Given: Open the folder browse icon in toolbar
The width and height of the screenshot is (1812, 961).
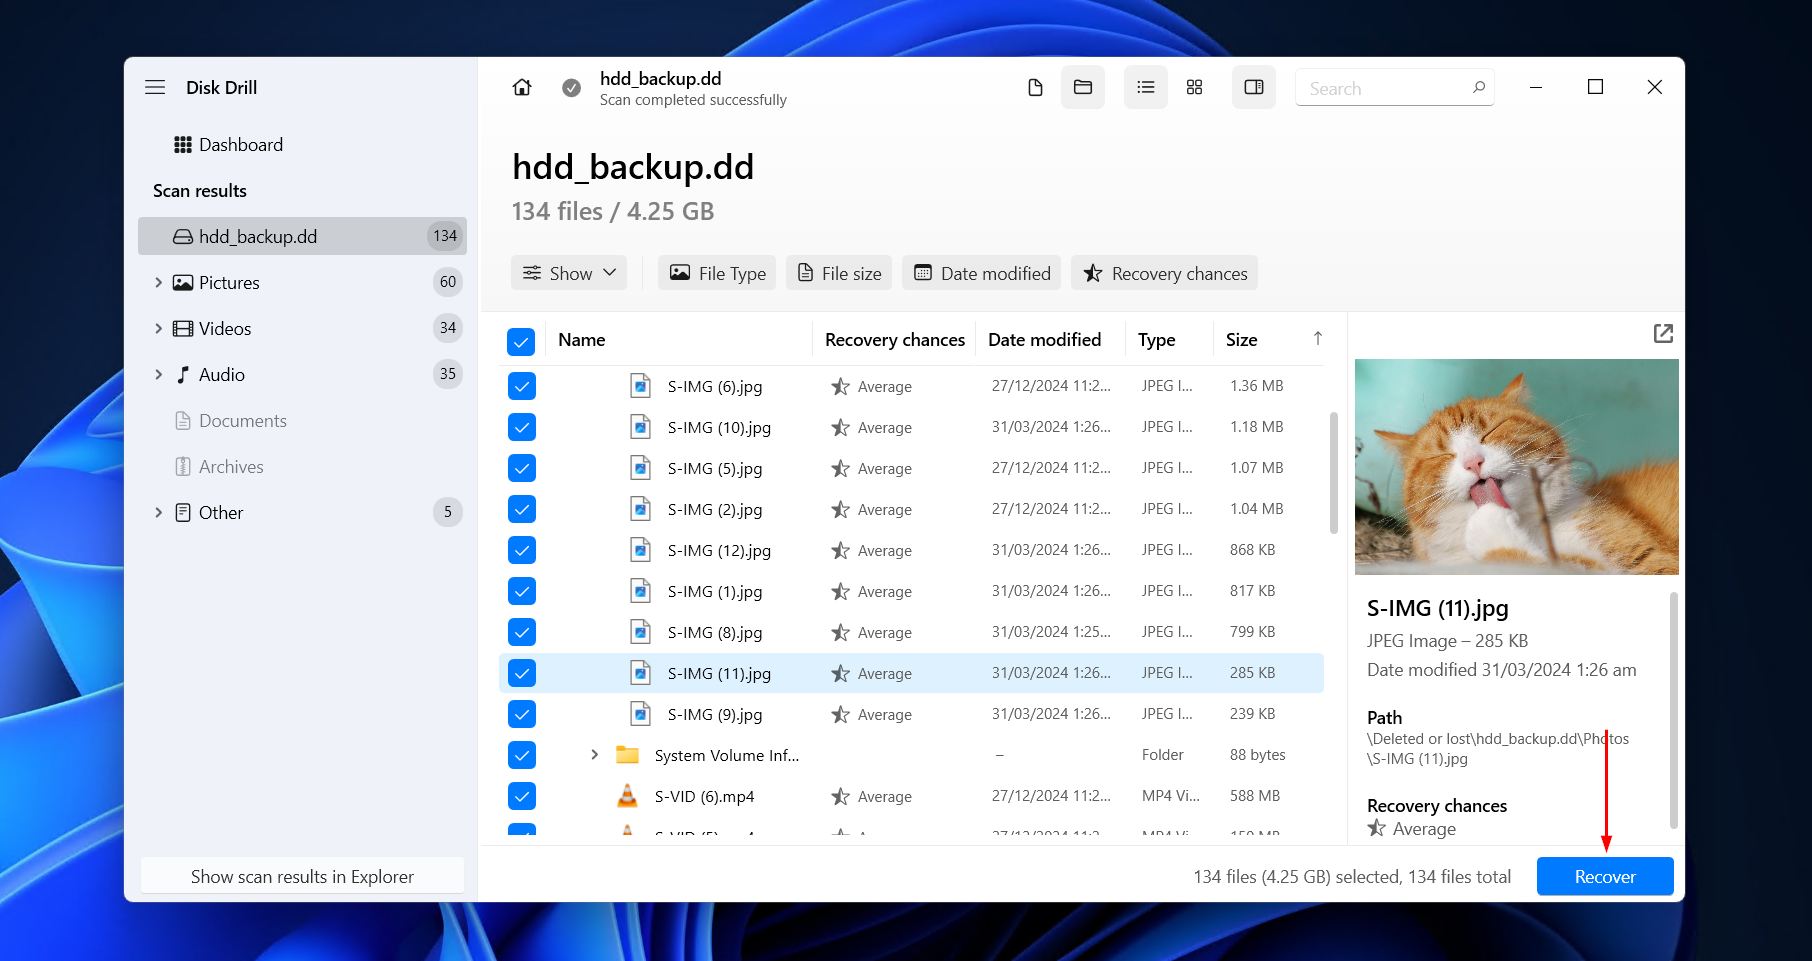Looking at the screenshot, I should tap(1083, 87).
